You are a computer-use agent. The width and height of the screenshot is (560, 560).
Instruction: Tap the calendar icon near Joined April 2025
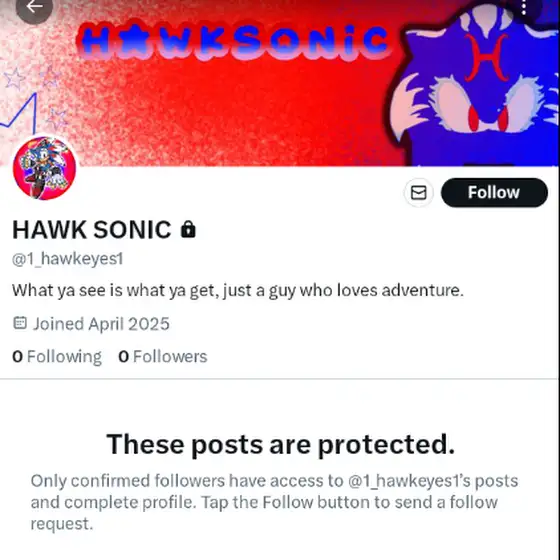[20, 323]
